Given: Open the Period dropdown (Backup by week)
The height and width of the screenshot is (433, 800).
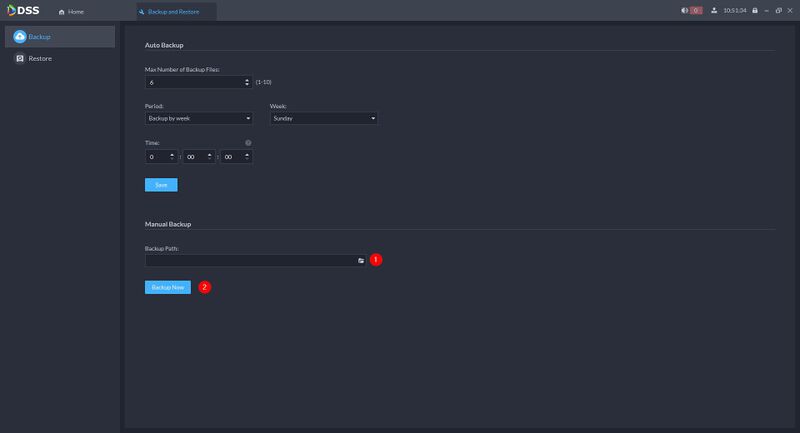Looking at the screenshot, I should tap(198, 118).
